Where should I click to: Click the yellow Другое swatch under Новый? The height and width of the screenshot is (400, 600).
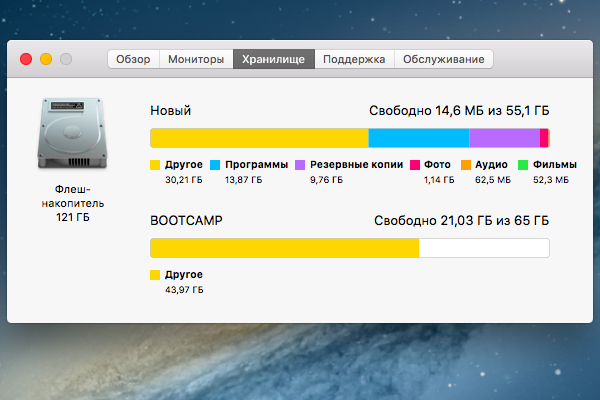point(155,164)
